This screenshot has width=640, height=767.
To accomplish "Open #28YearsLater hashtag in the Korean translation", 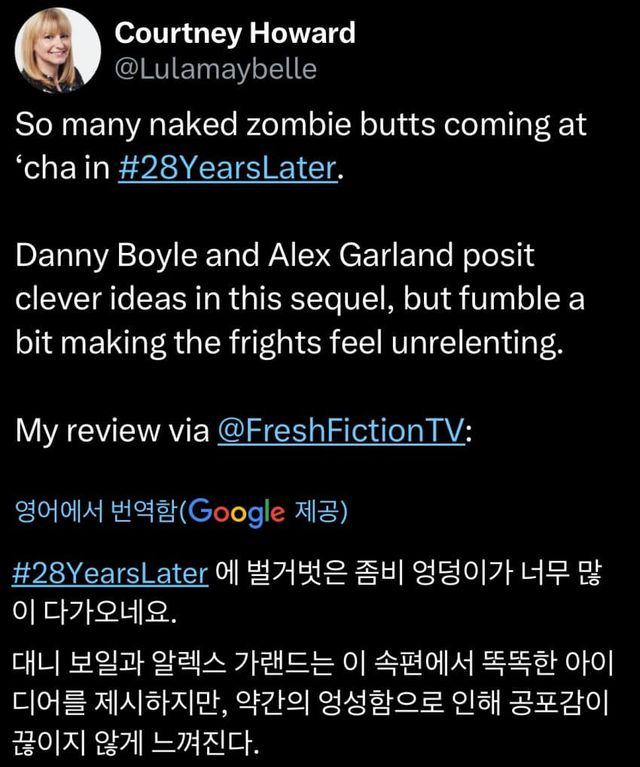I will pos(110,573).
